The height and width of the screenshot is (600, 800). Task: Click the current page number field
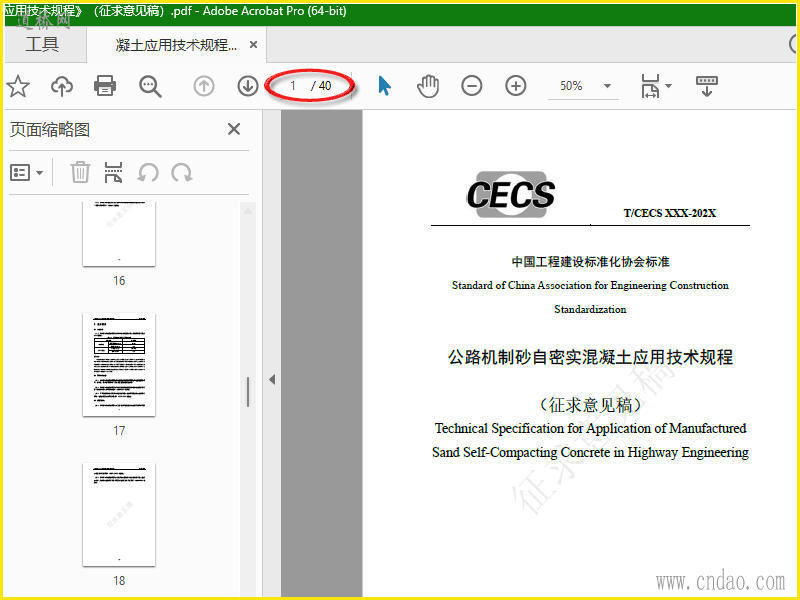(x=293, y=86)
